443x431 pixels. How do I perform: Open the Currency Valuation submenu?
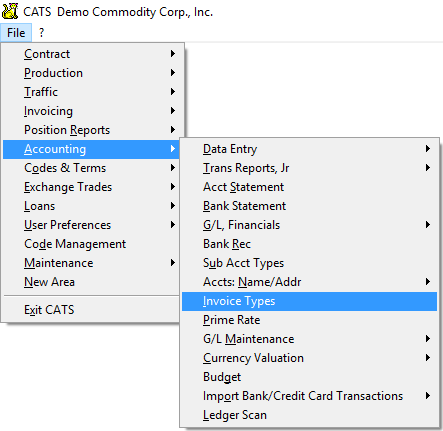pyautogui.click(x=309, y=358)
